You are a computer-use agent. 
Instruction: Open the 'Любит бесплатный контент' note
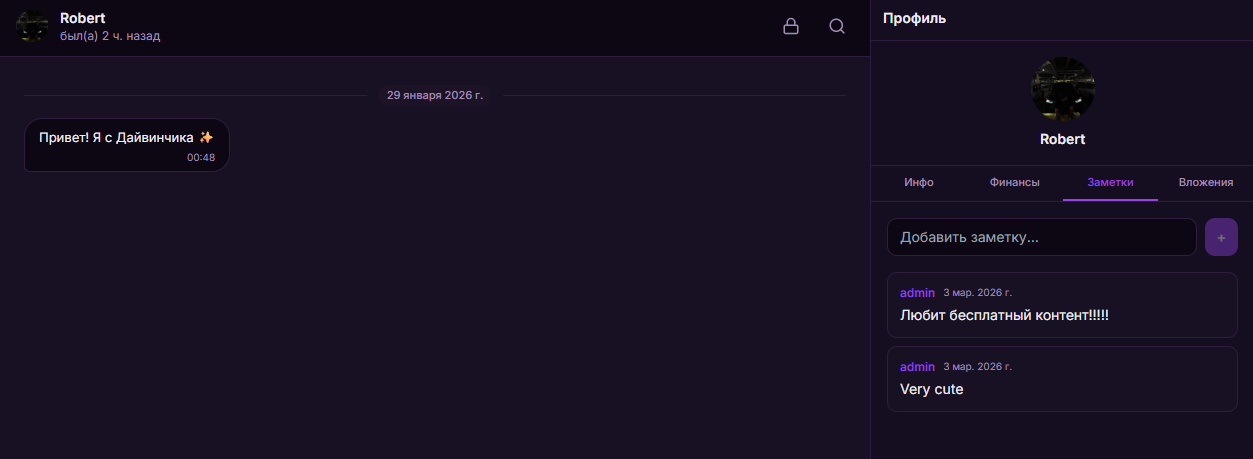click(1004, 315)
